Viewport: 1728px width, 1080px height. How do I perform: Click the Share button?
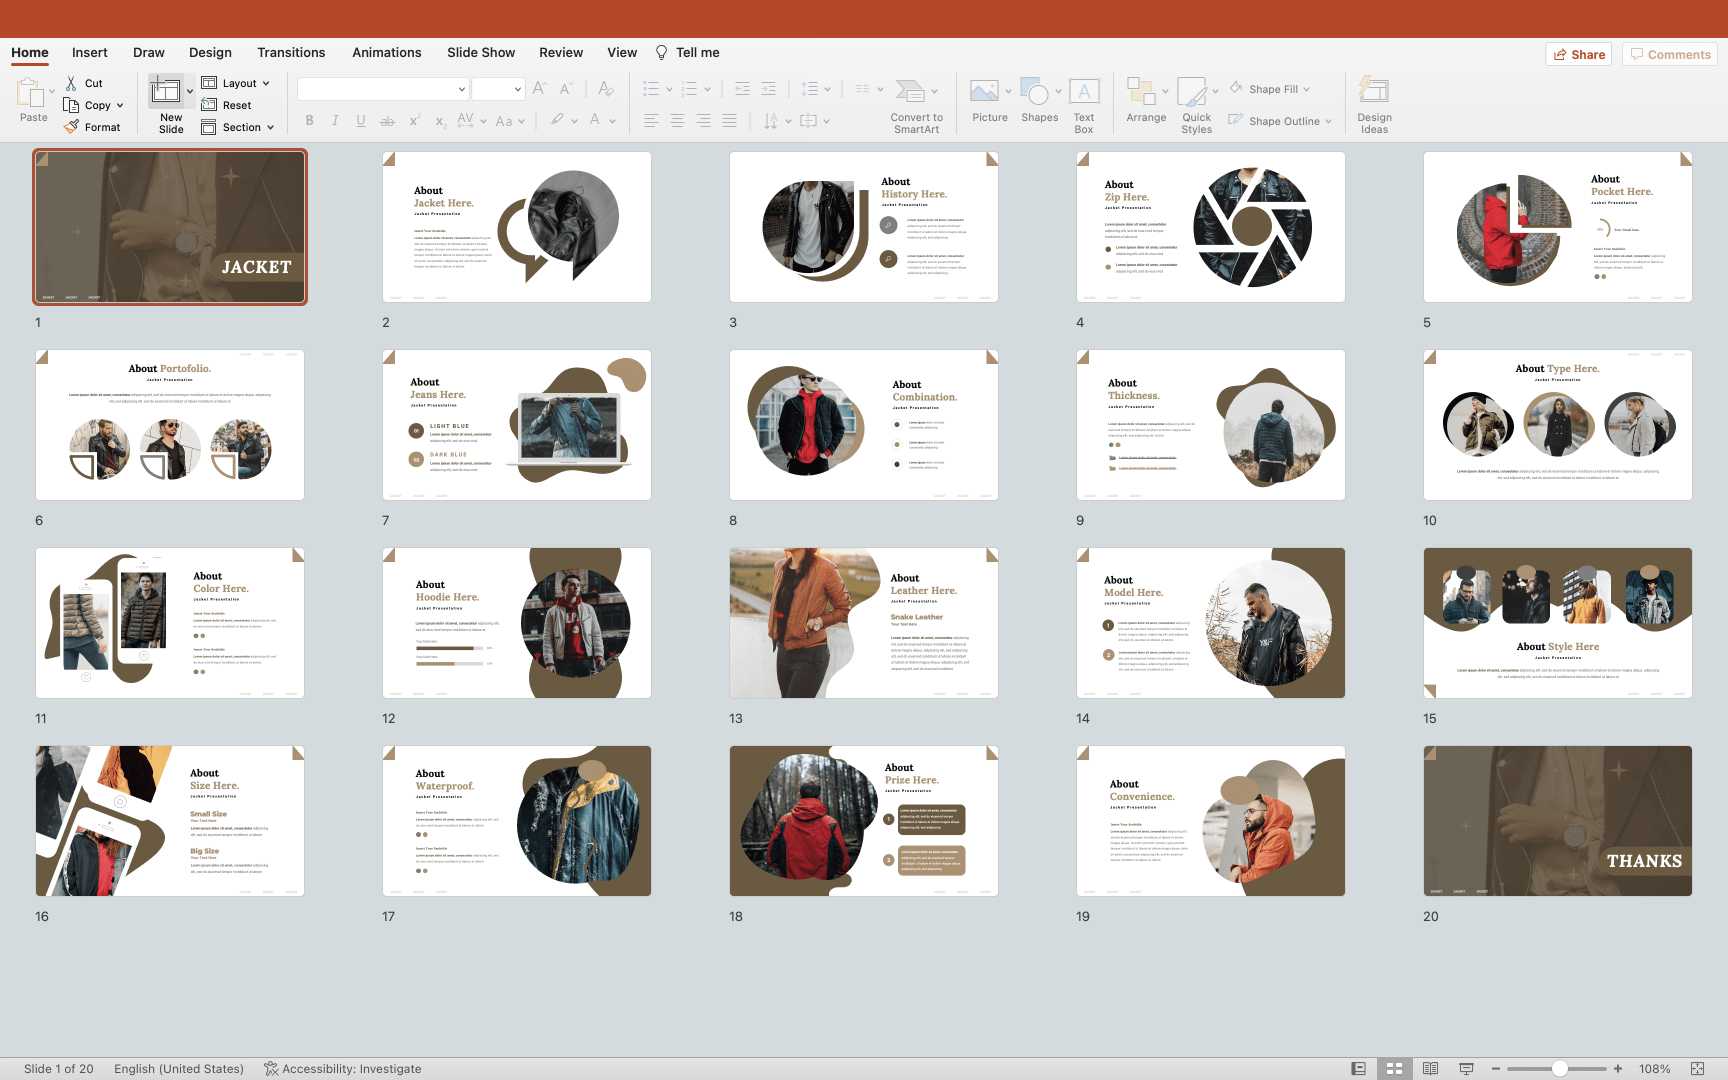[x=1581, y=55]
